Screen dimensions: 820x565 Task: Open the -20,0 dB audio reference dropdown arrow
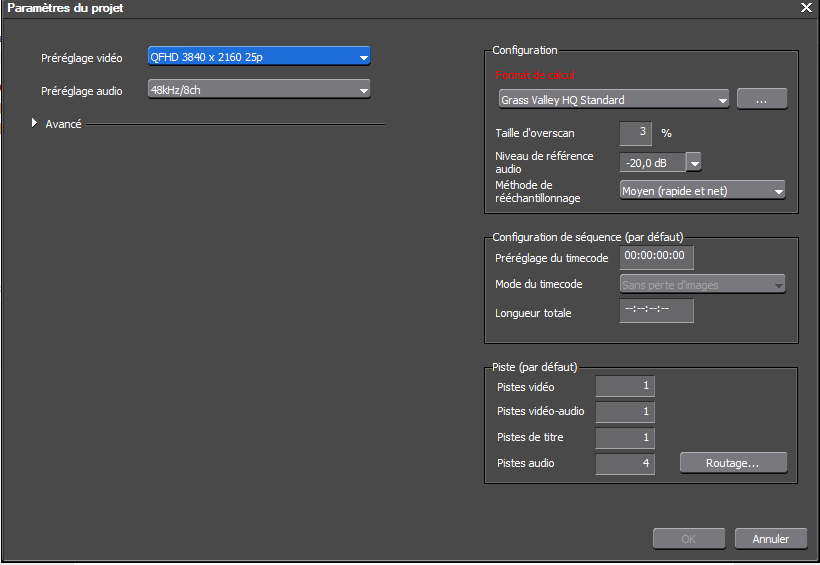693,163
